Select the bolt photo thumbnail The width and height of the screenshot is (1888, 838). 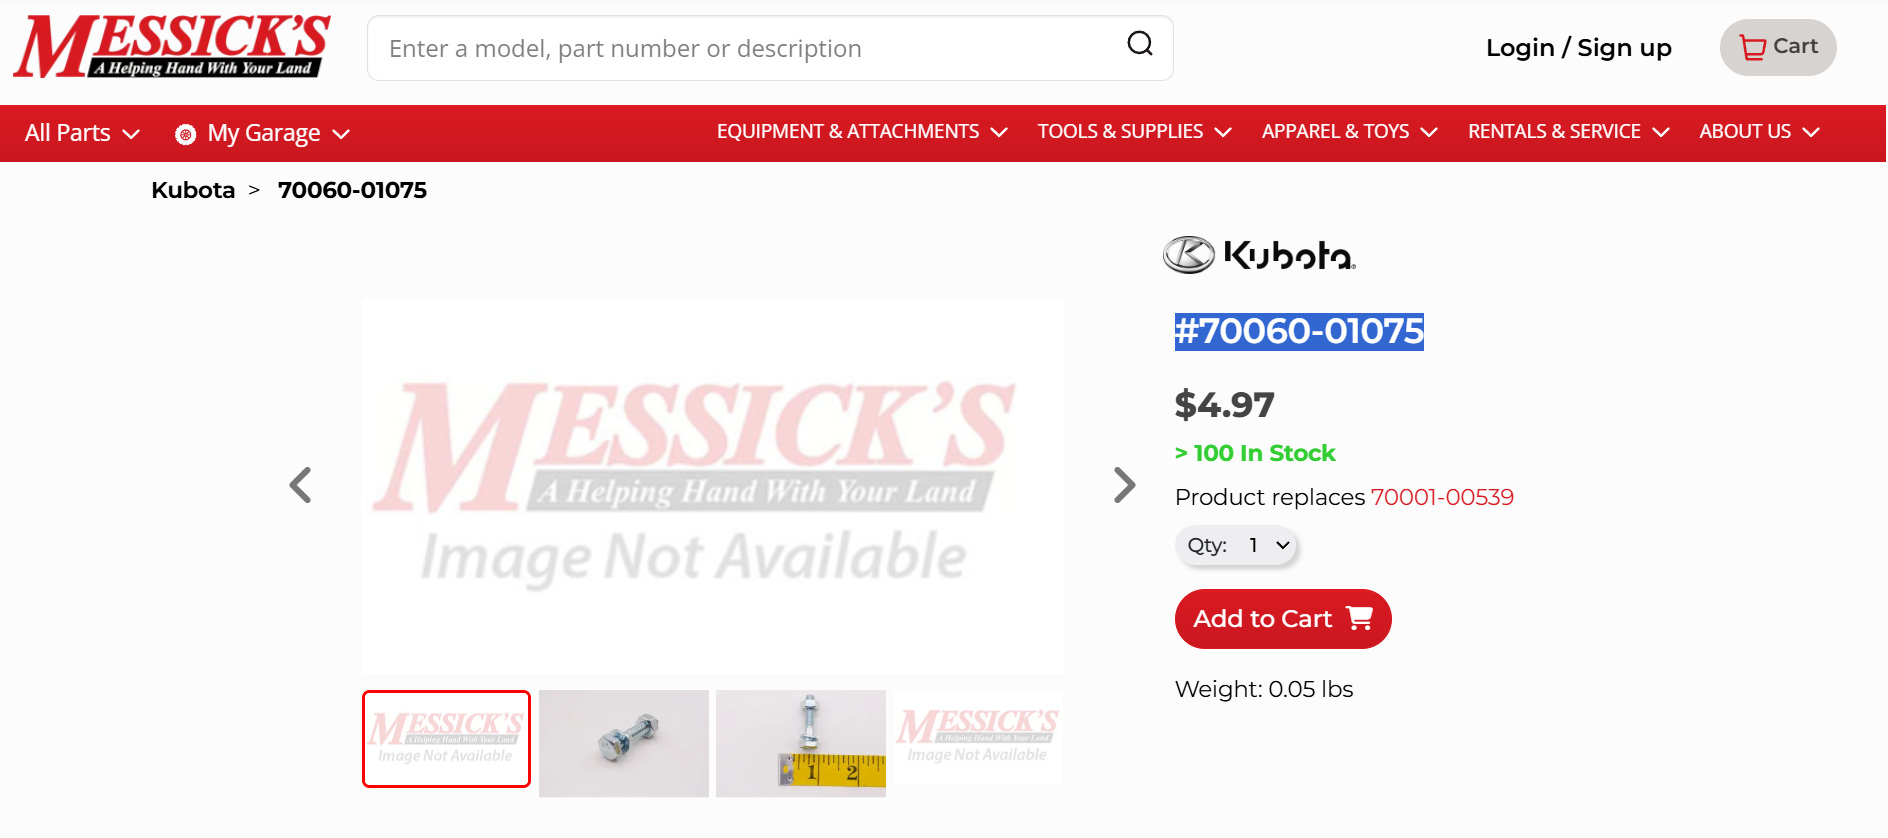[624, 743]
